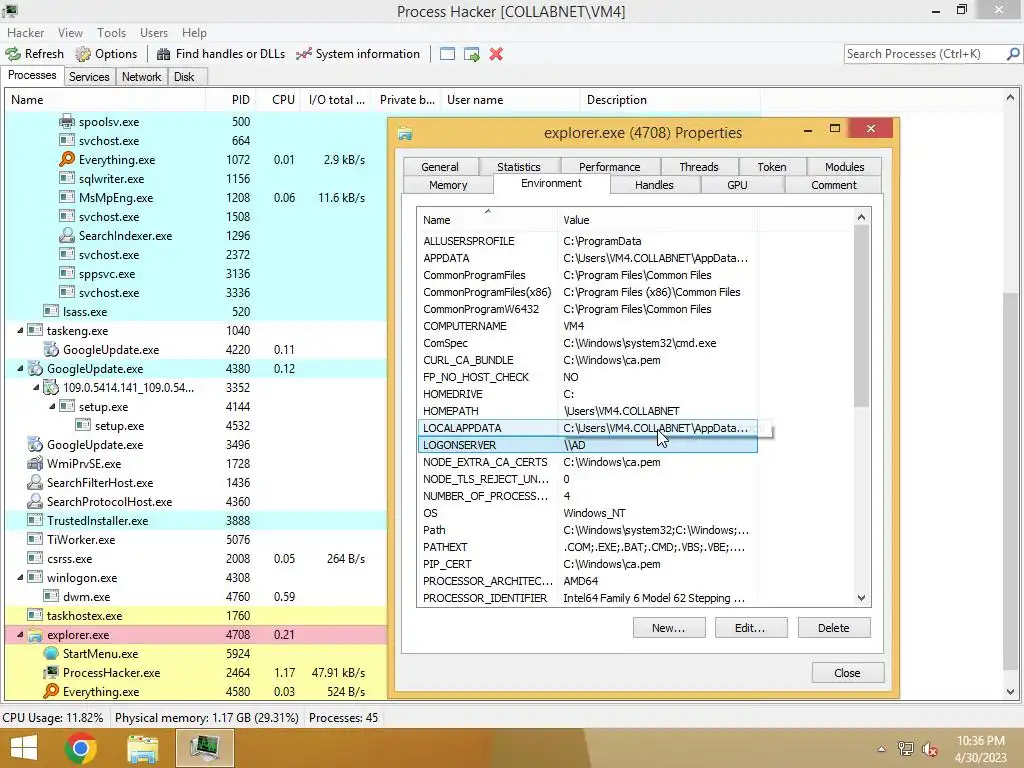Open the Help menu
1024x768 pixels.
(194, 33)
